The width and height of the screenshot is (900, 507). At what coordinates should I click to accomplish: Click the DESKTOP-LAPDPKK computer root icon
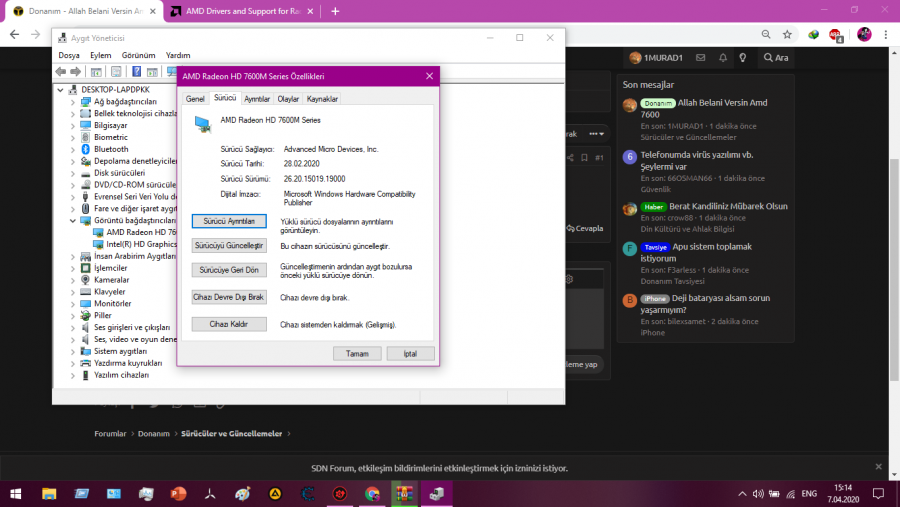click(73, 90)
